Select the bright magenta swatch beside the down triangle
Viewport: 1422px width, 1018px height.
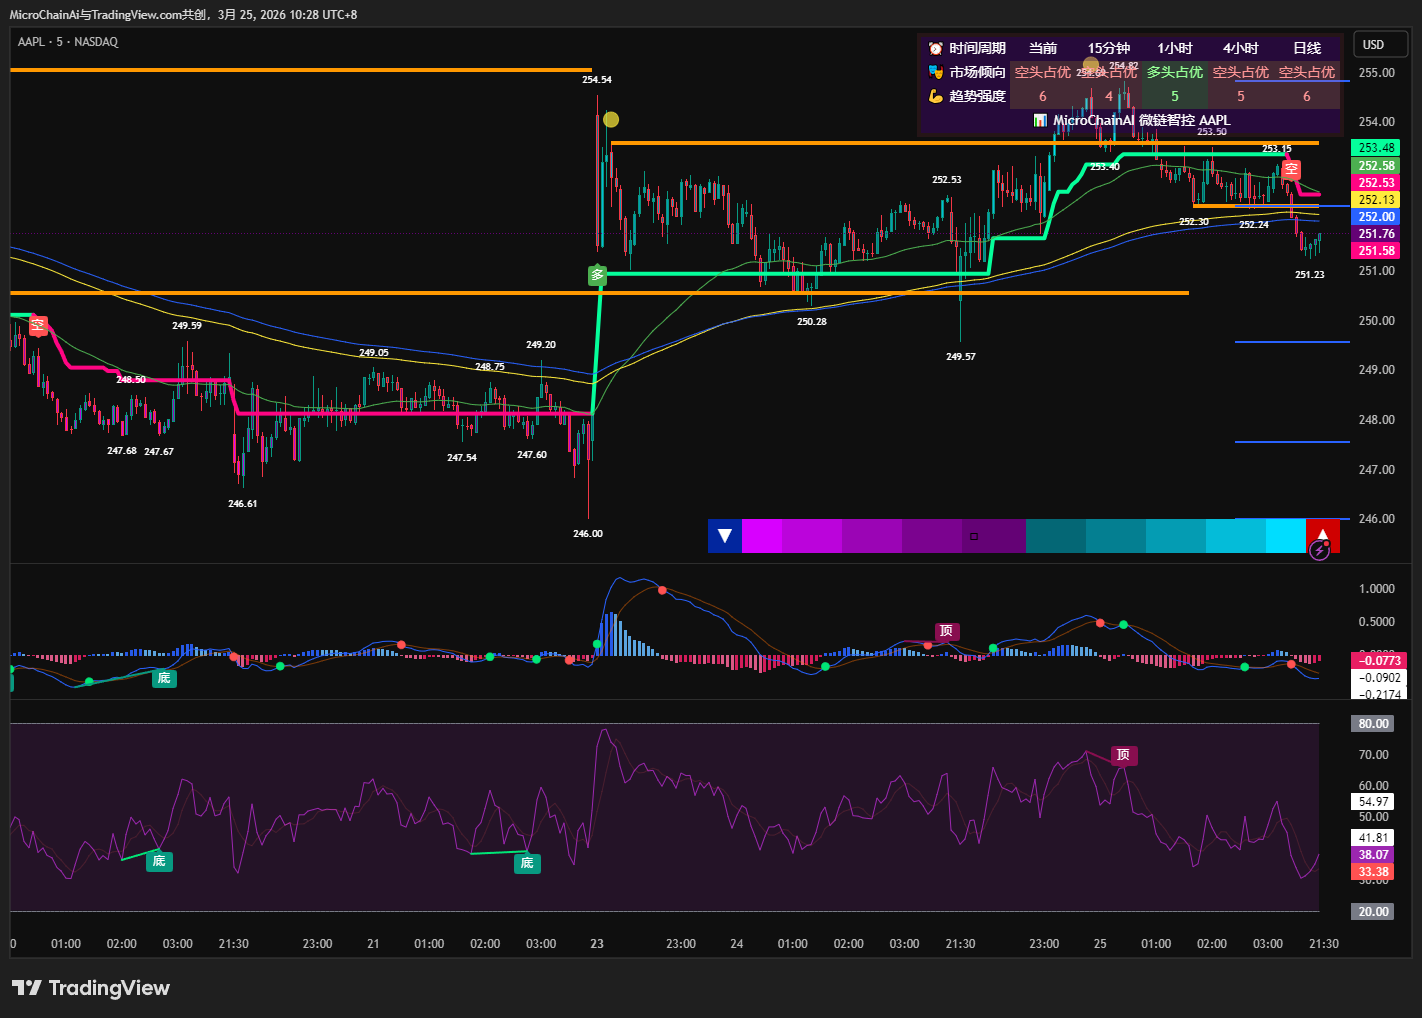(762, 536)
